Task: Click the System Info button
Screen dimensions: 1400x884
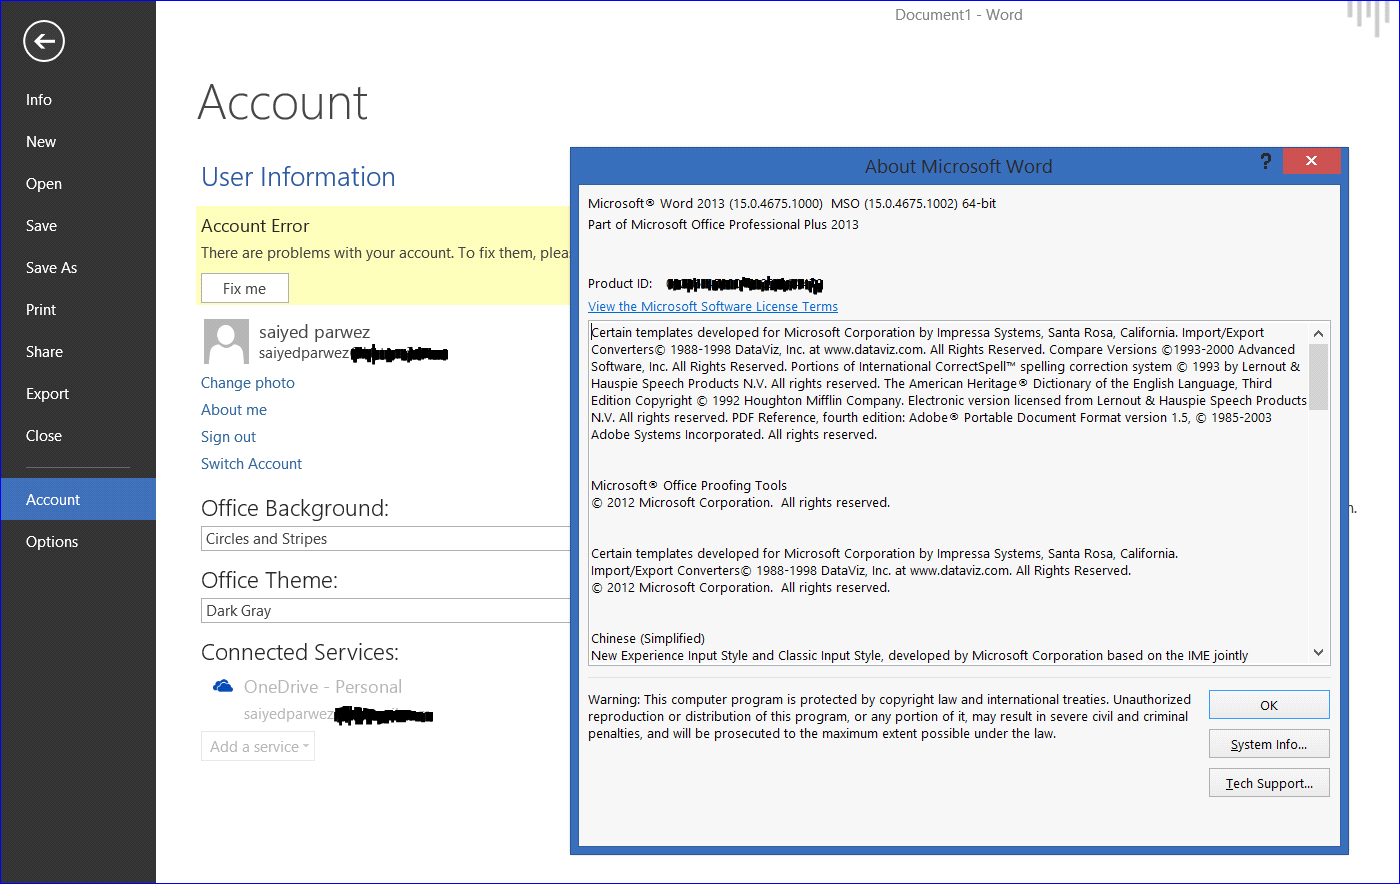Action: pyautogui.click(x=1269, y=744)
